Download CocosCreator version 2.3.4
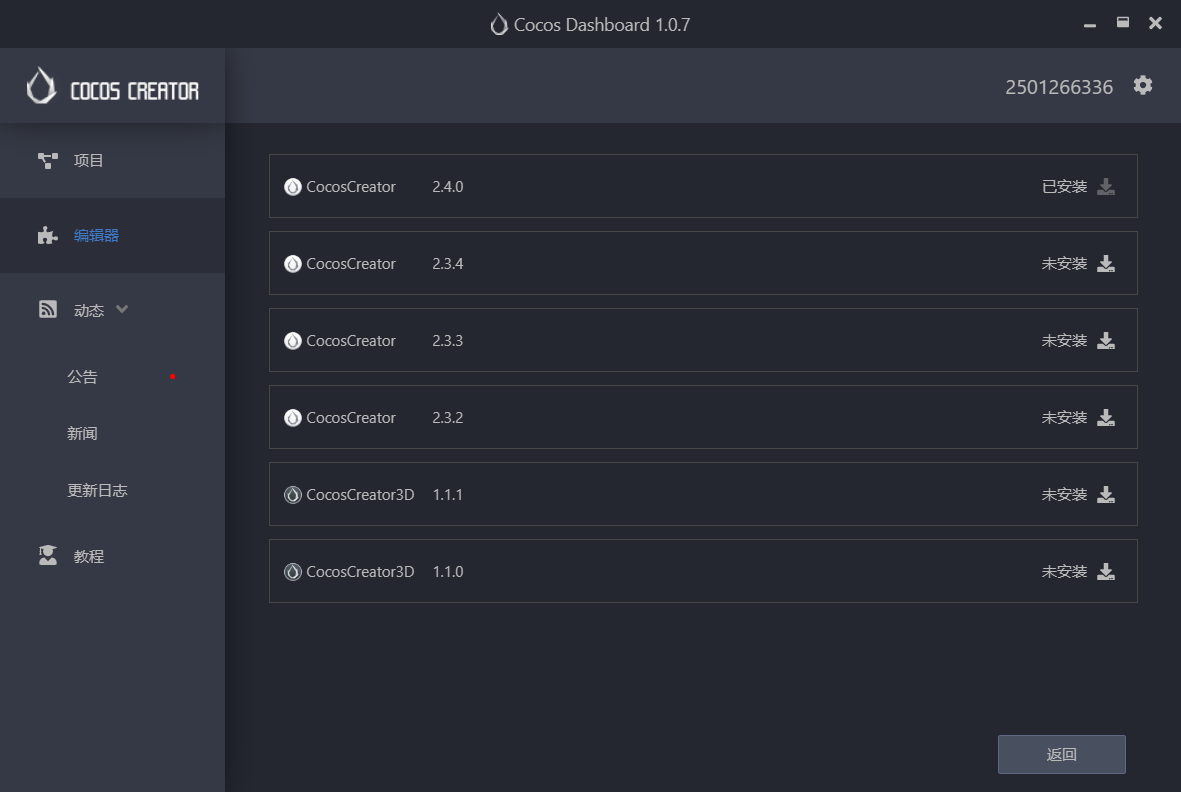 coord(1105,263)
